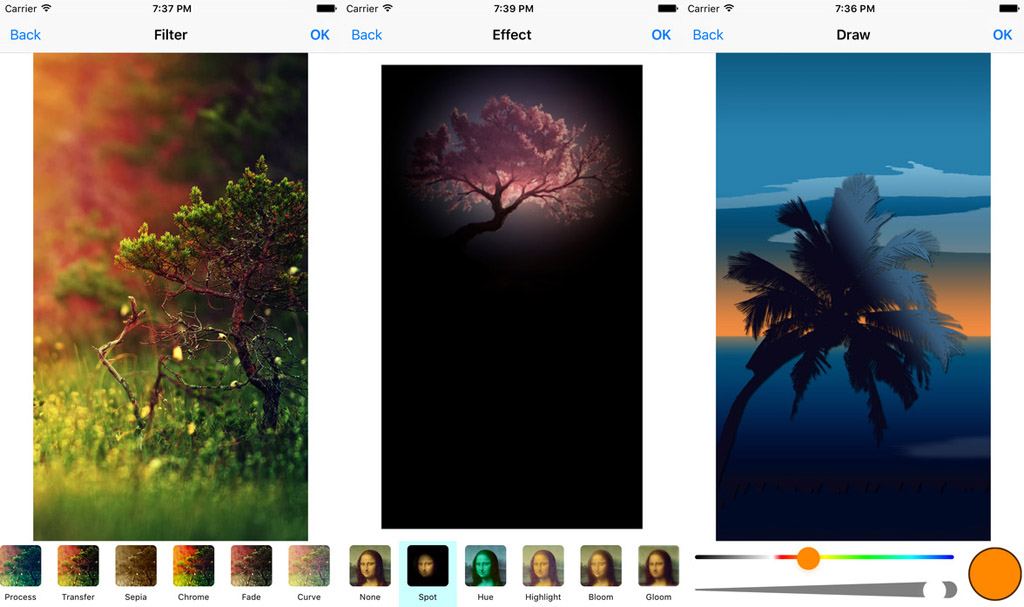Choose the Spot effect
This screenshot has height=607, width=1024.
[x=428, y=566]
